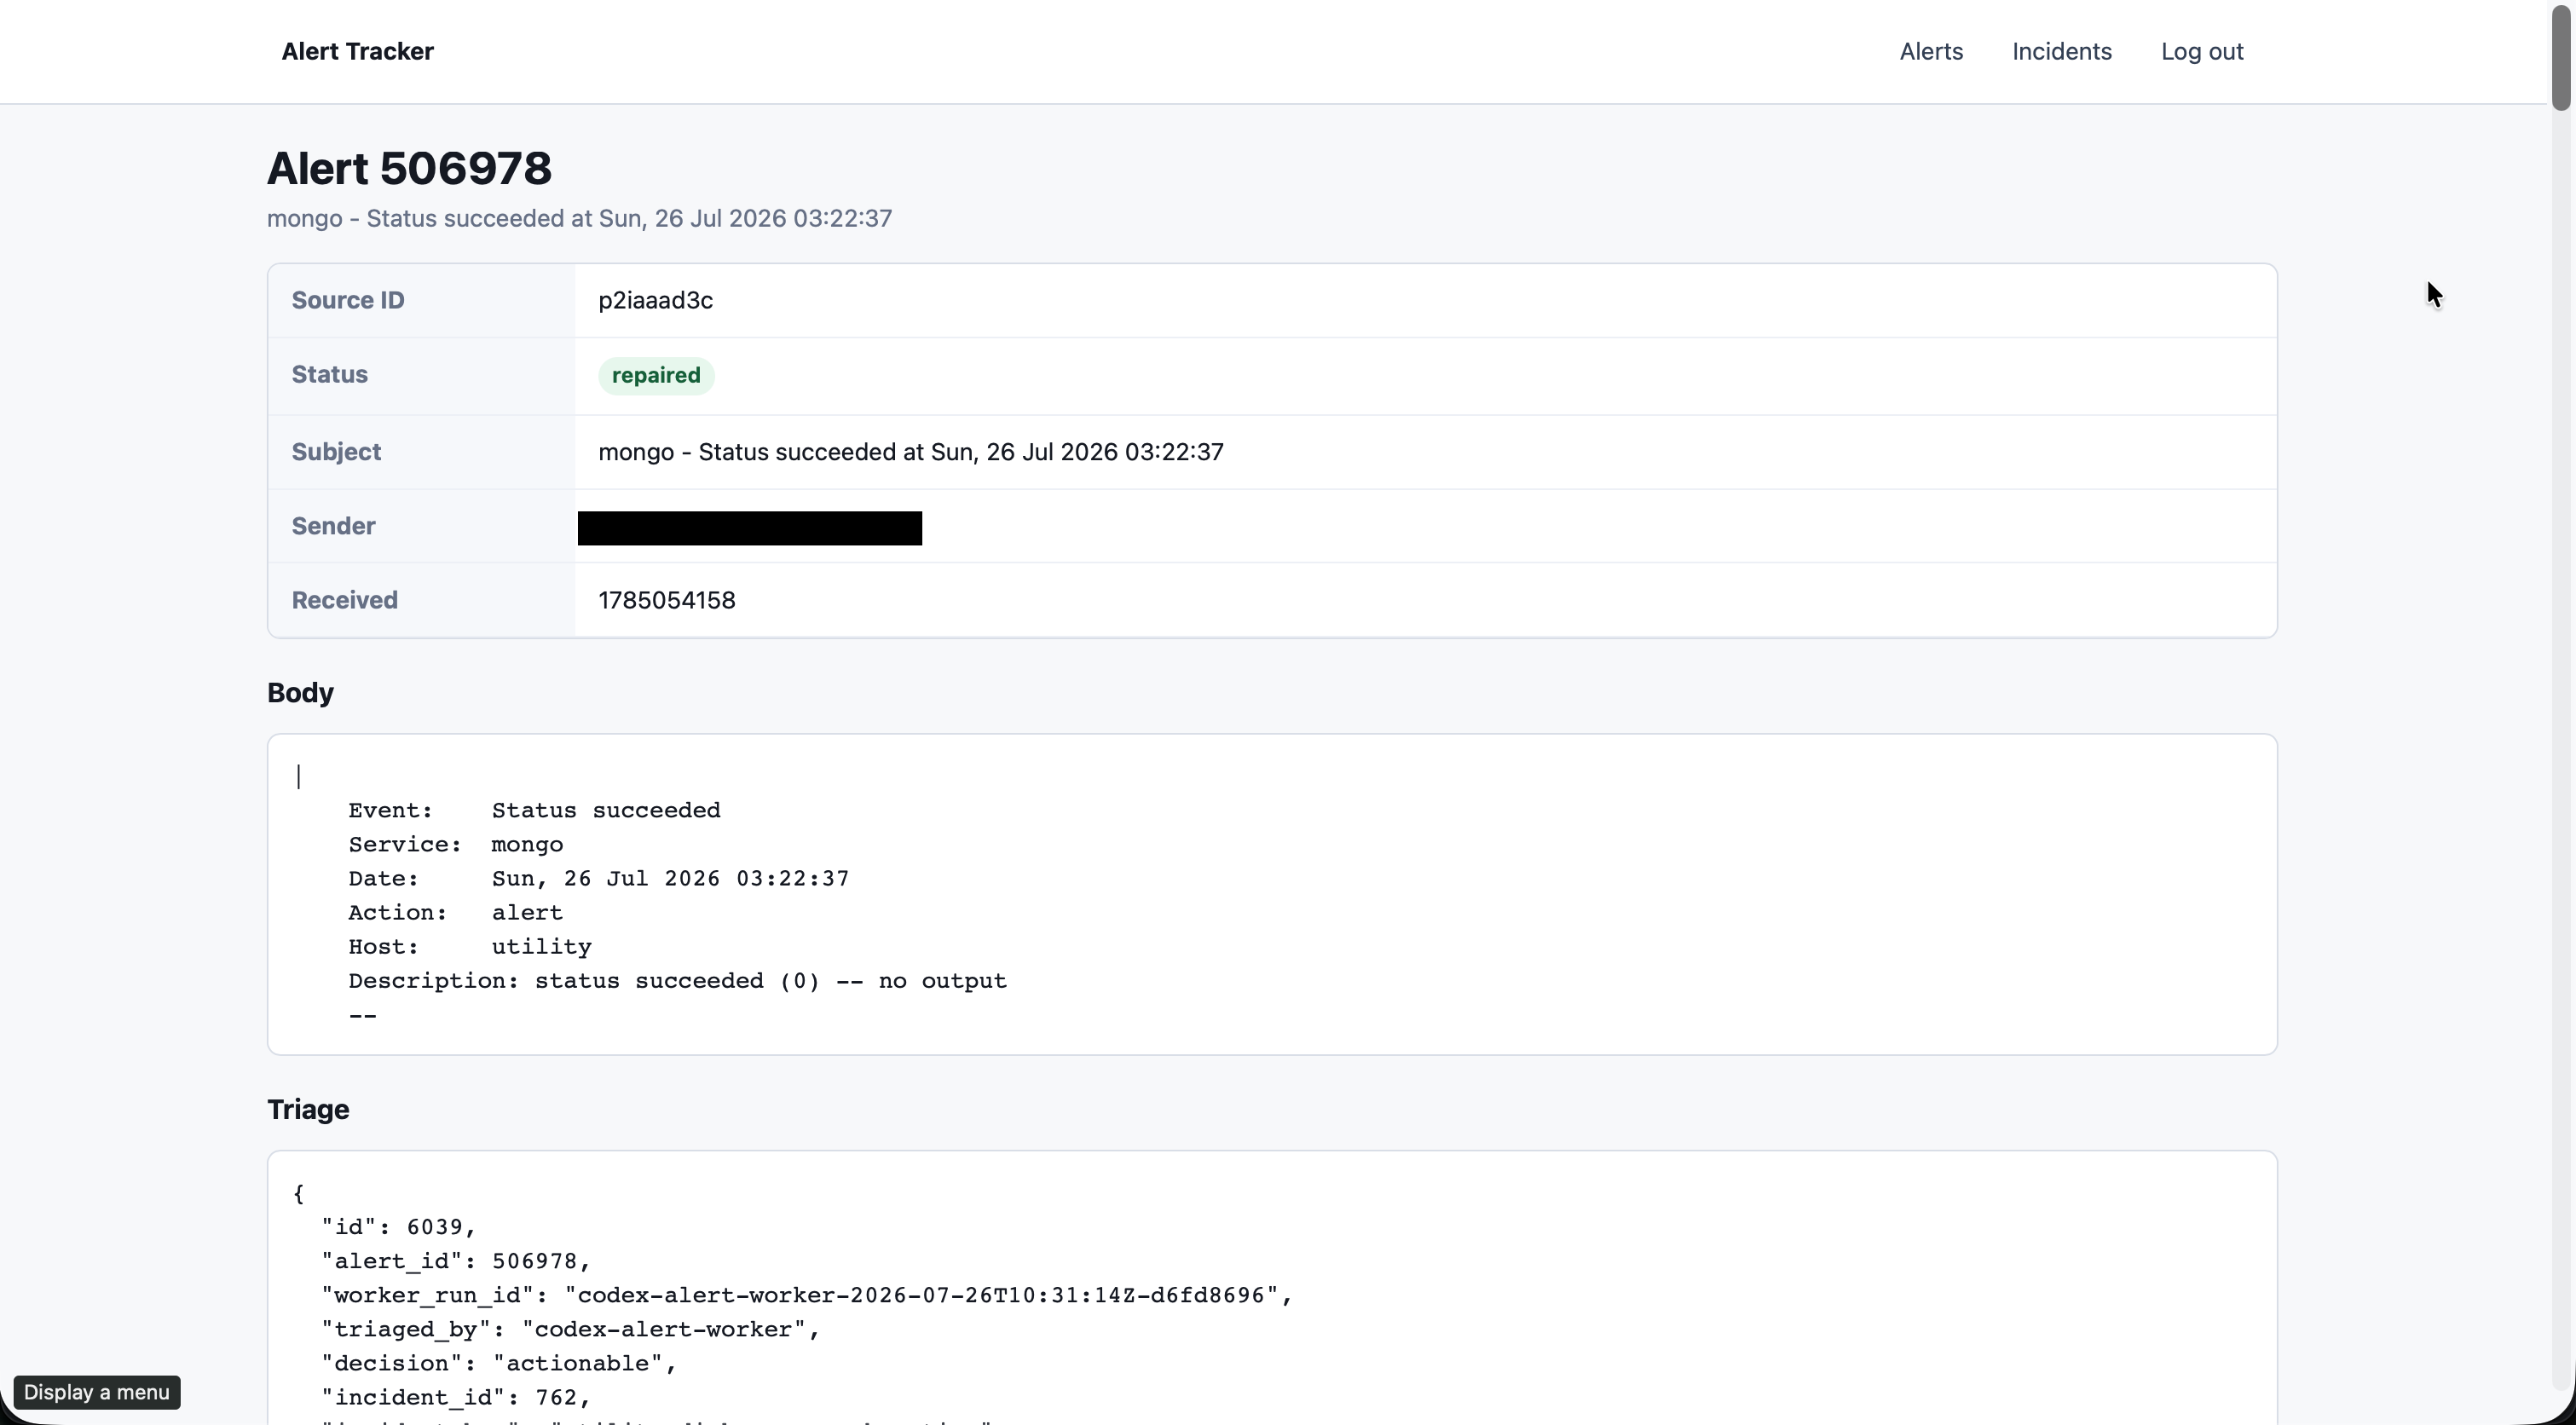The width and height of the screenshot is (2576, 1425).
Task: Click the Description line in Body
Action: click(677, 980)
